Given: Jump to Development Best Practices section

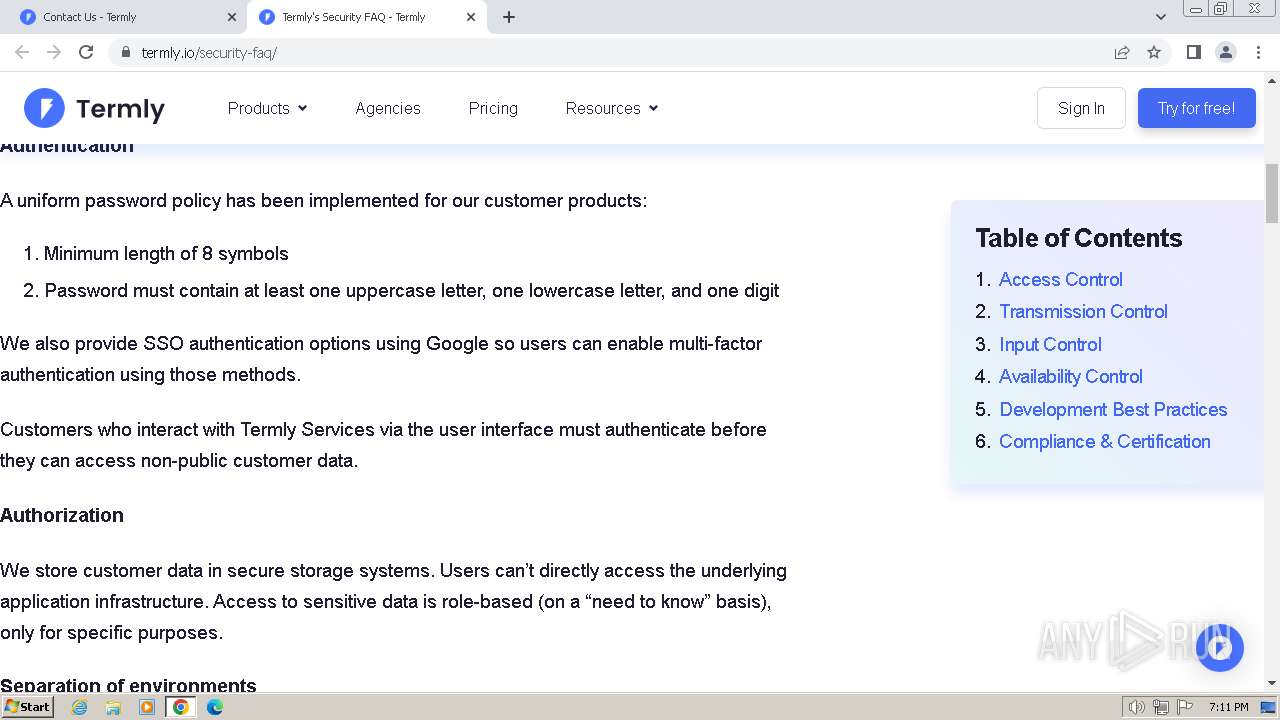Looking at the screenshot, I should click(x=1113, y=409).
